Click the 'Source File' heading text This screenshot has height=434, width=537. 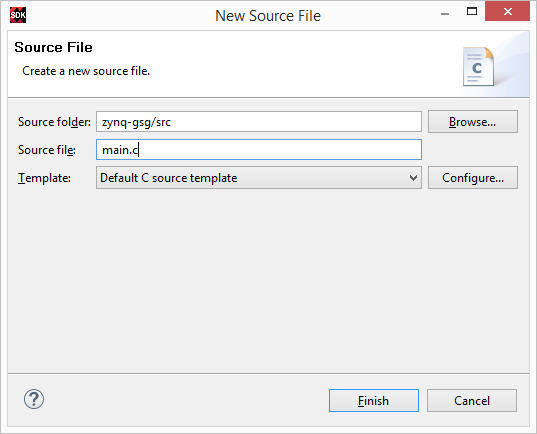coord(53,47)
